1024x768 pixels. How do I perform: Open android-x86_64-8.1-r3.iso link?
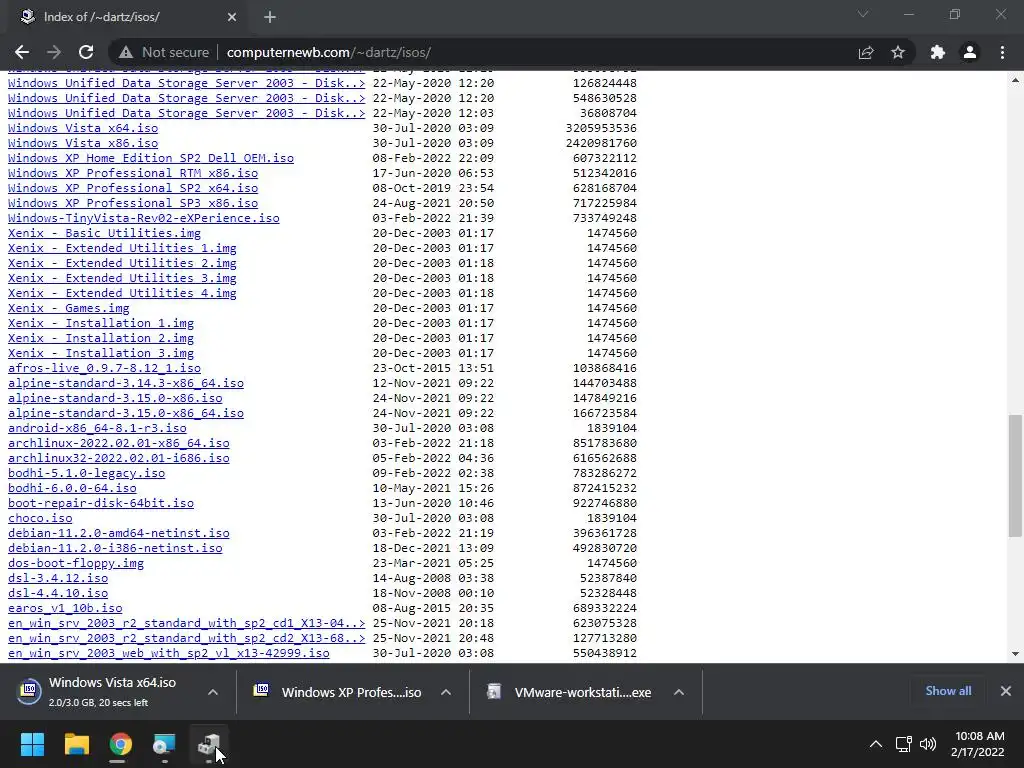97,428
